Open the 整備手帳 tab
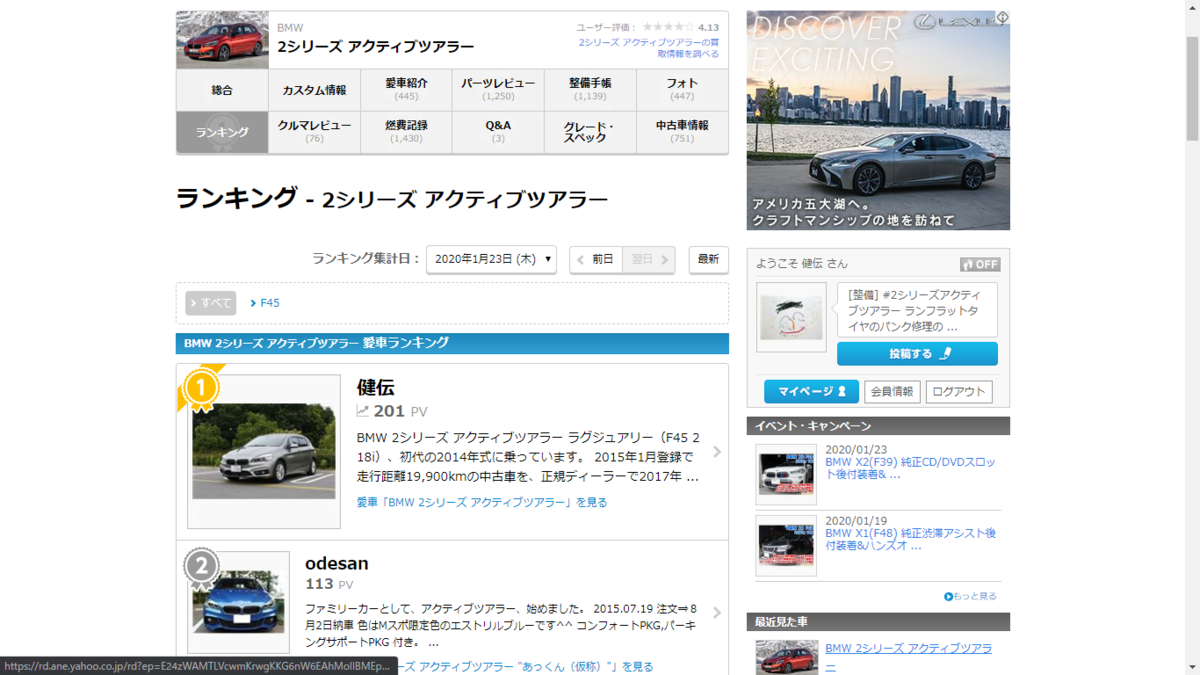Image resolution: width=1200 pixels, height=675 pixels. tap(590, 90)
